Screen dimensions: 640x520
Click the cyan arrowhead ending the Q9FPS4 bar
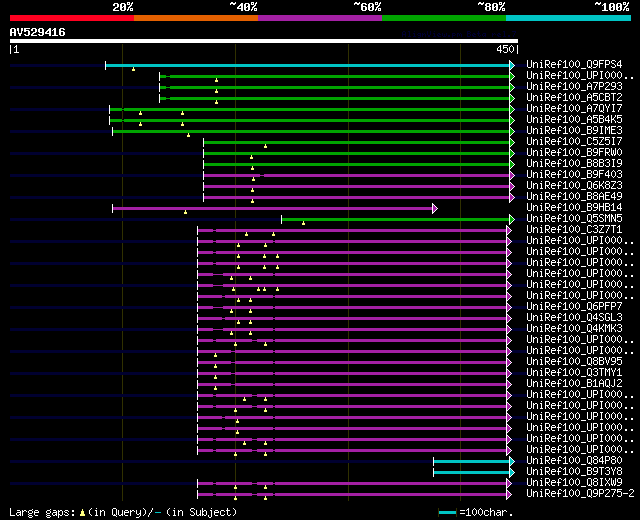512,65
